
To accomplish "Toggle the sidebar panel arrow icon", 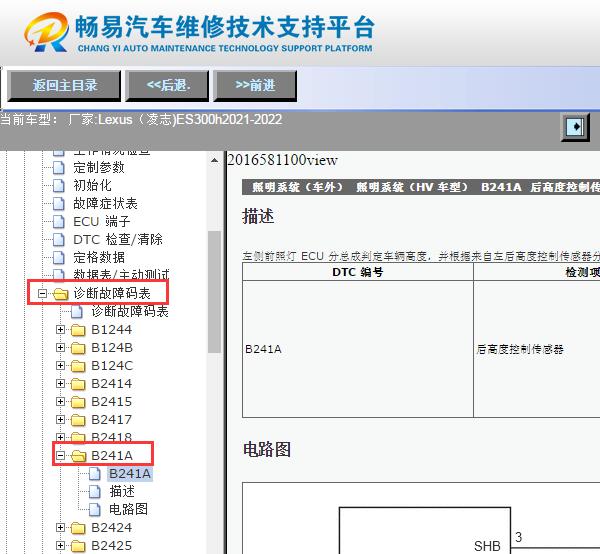I will pos(575,127).
